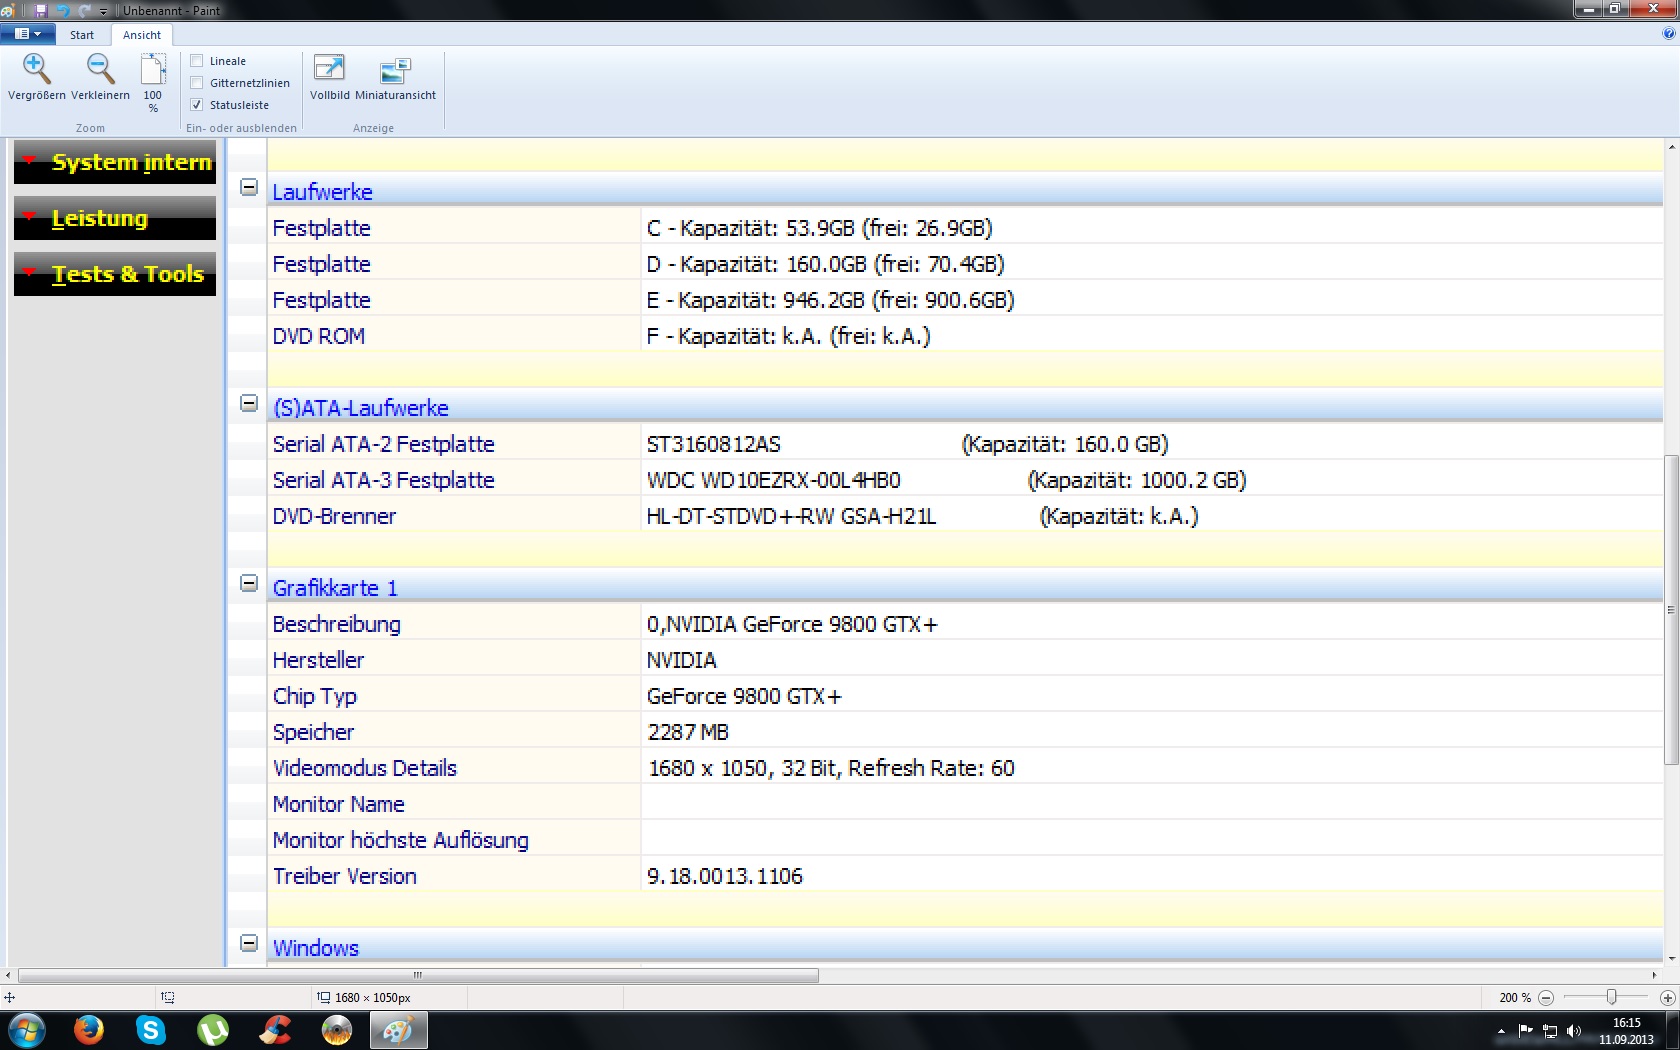The width and height of the screenshot is (1680, 1050).
Task: Open Skype from the taskbar
Action: click(151, 1030)
